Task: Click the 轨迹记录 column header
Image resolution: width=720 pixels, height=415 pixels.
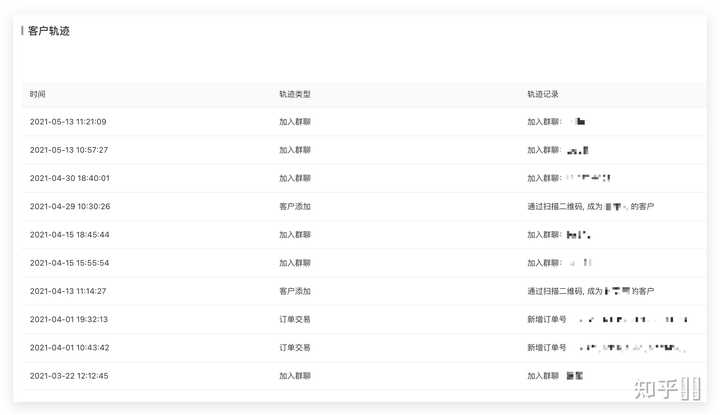Action: coord(543,94)
